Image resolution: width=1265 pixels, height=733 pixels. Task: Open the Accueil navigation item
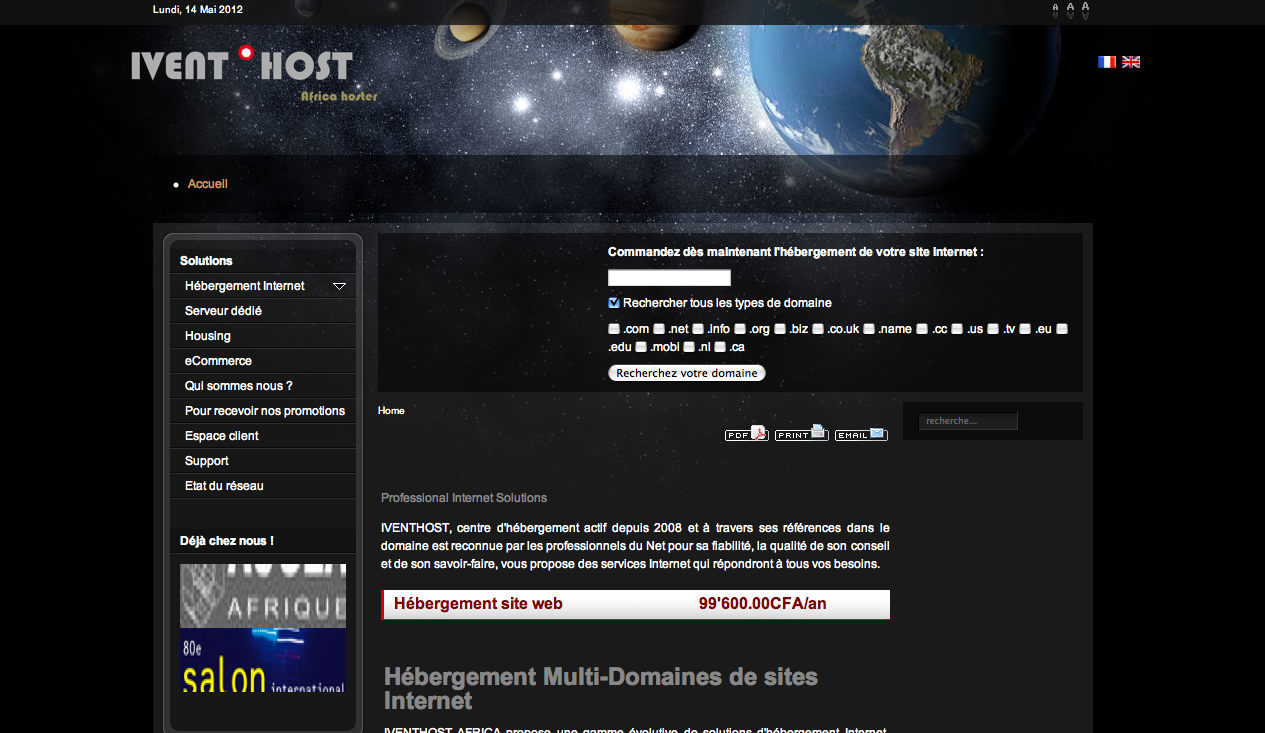pyautogui.click(x=208, y=184)
